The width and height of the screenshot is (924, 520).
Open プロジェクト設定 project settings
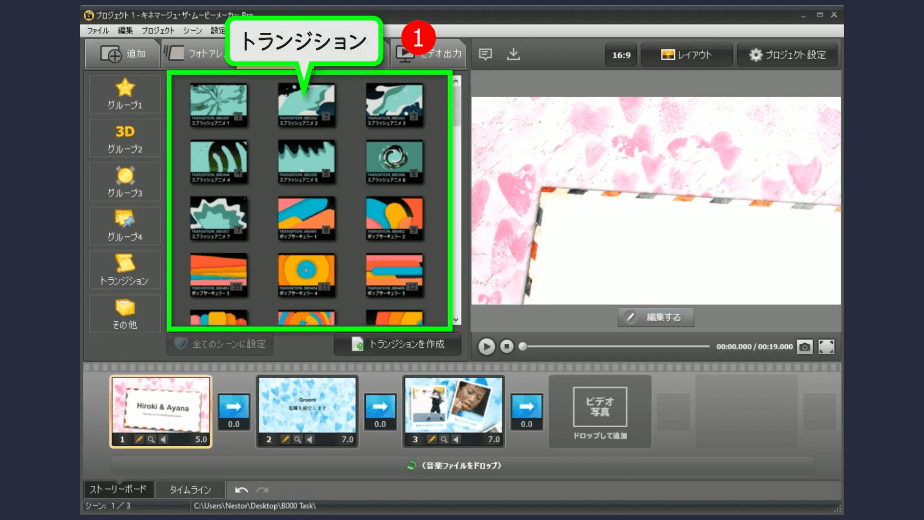tap(787, 54)
